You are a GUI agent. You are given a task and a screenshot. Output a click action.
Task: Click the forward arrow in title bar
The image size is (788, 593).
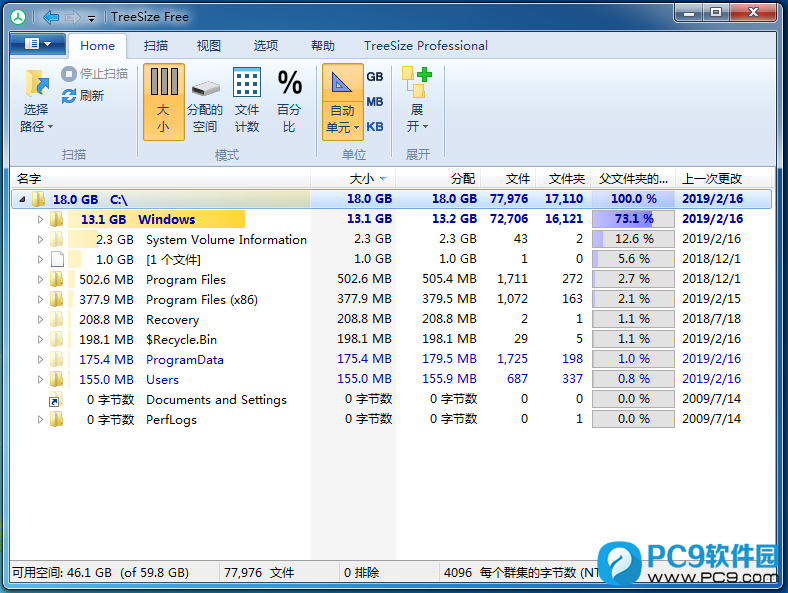(x=73, y=17)
